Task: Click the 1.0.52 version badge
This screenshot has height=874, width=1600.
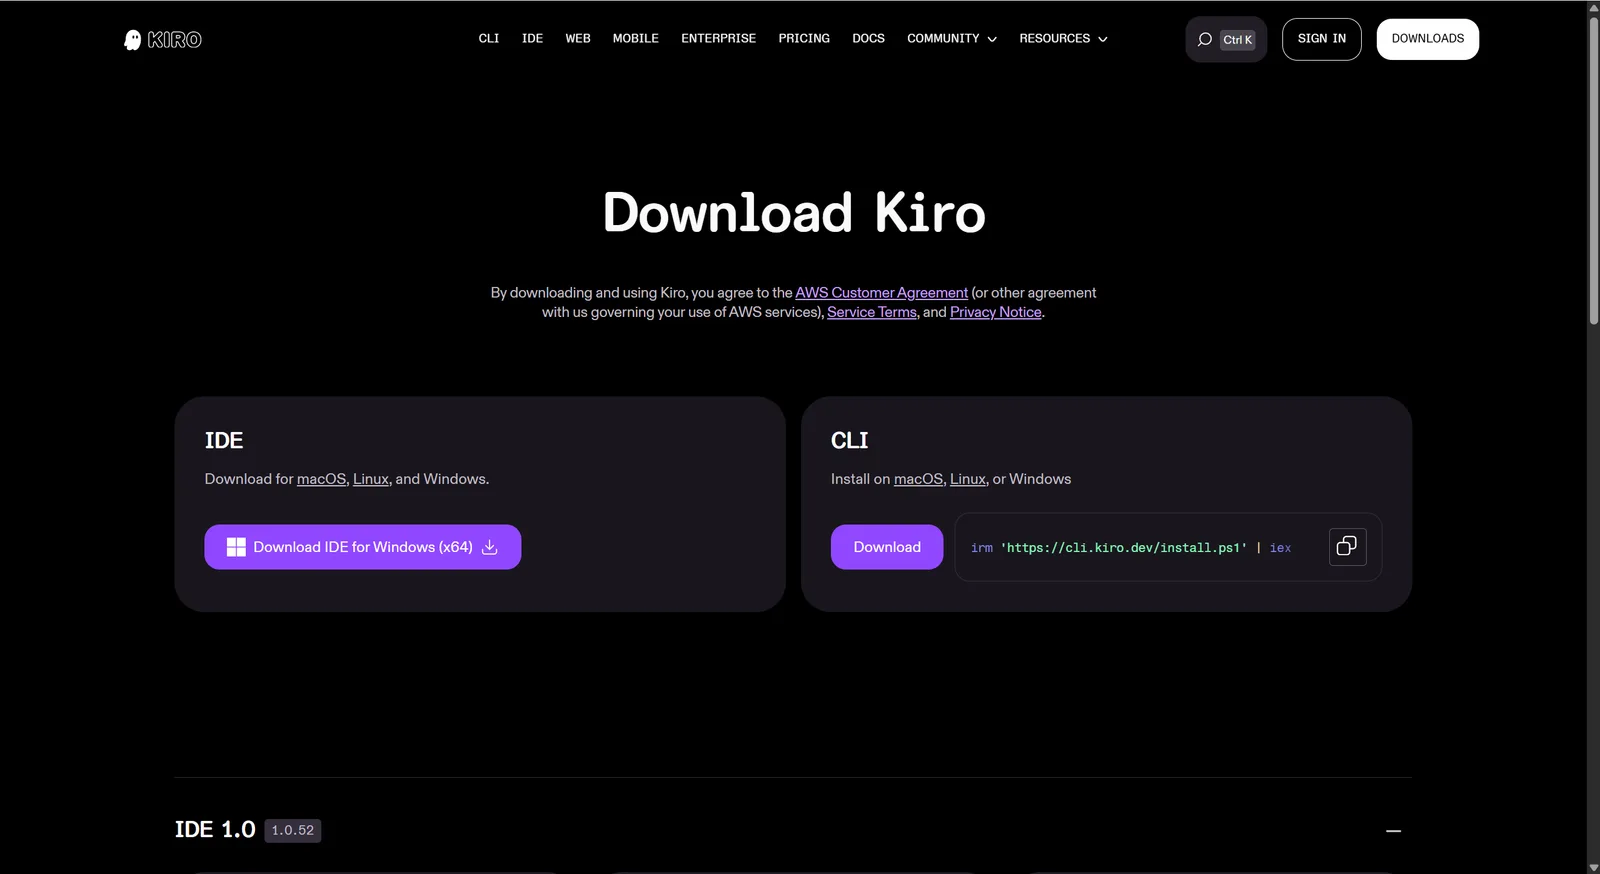Action: point(293,830)
